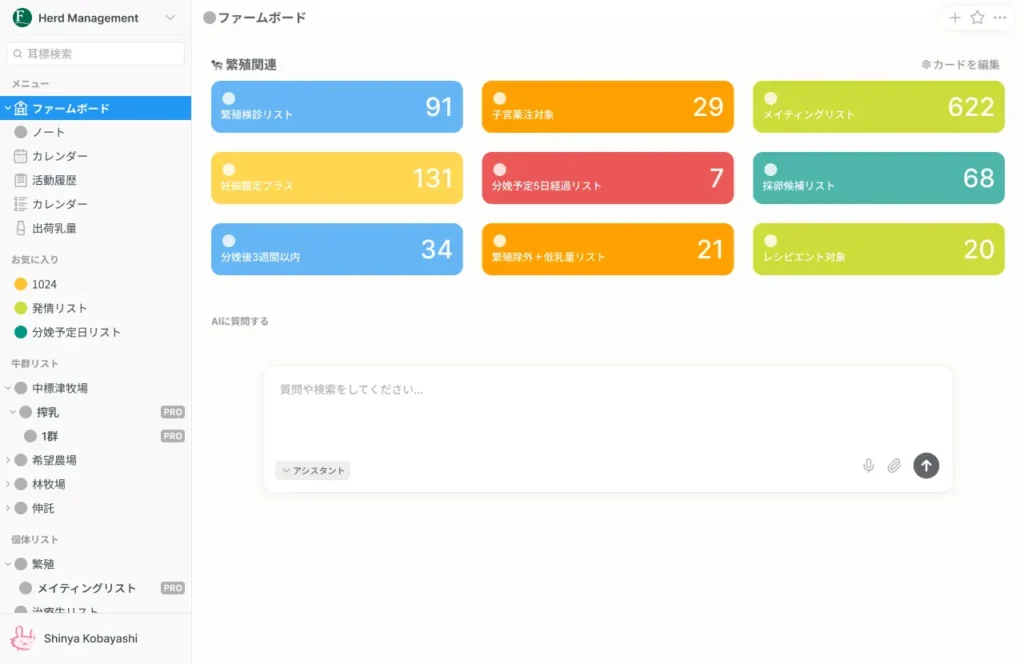Expand the 希望農場 herd group

(7, 460)
